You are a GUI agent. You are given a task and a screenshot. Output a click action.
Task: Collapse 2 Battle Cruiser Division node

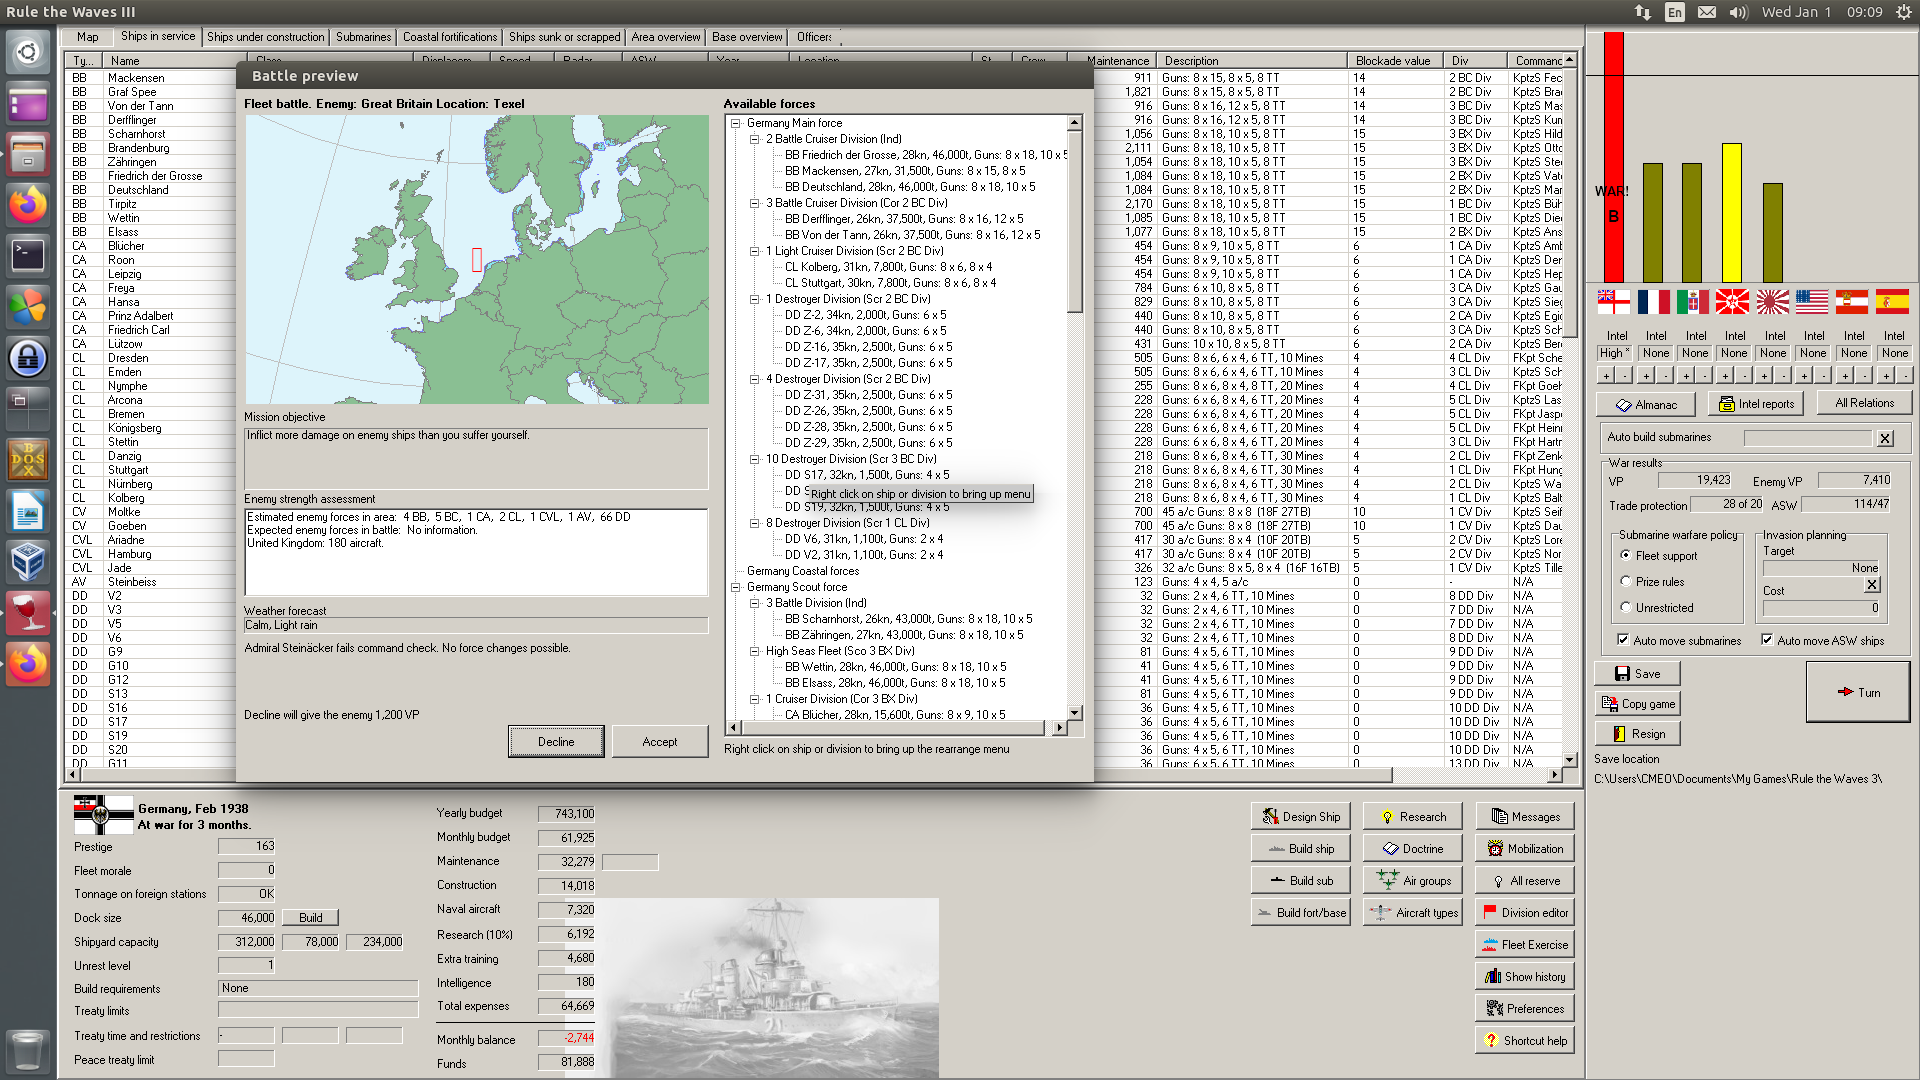click(x=755, y=139)
